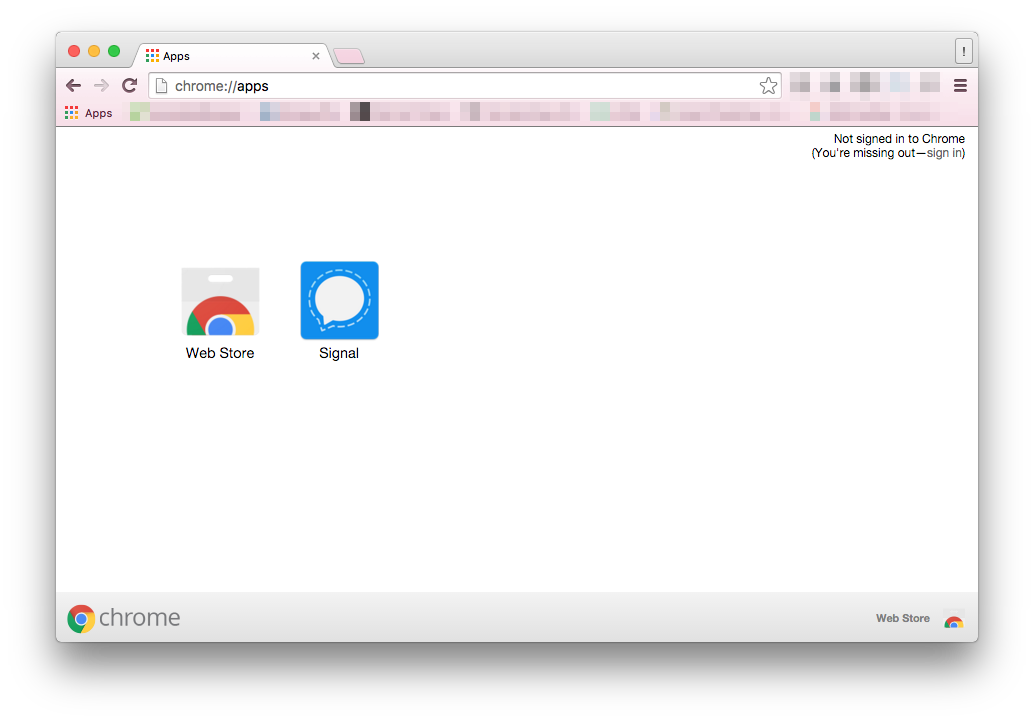1034x722 pixels.
Task: Click the exclamation mark button in the title bar
Action: 963,51
